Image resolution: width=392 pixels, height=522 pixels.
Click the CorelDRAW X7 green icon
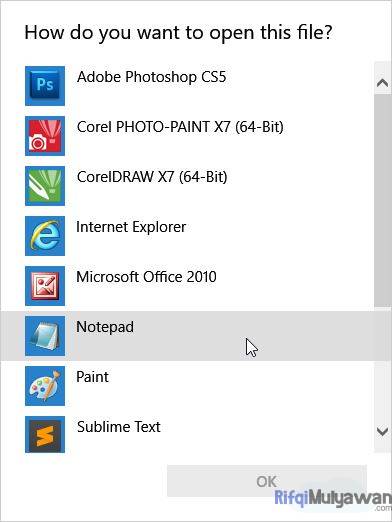coord(45,186)
